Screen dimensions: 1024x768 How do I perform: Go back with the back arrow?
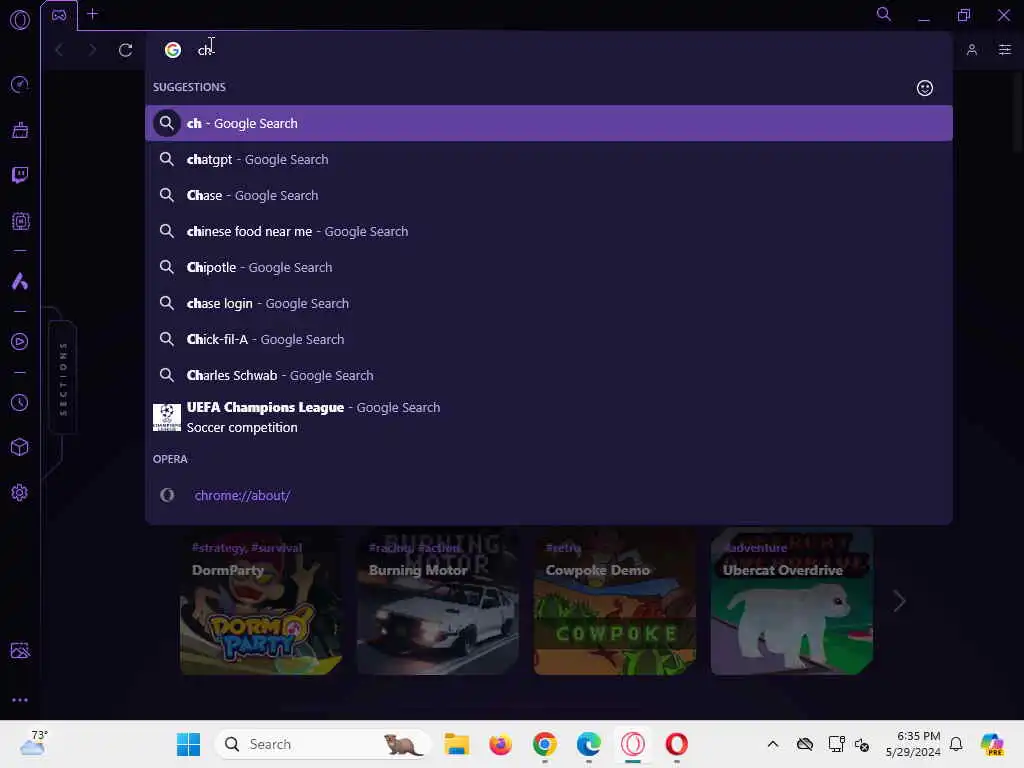(x=59, y=50)
